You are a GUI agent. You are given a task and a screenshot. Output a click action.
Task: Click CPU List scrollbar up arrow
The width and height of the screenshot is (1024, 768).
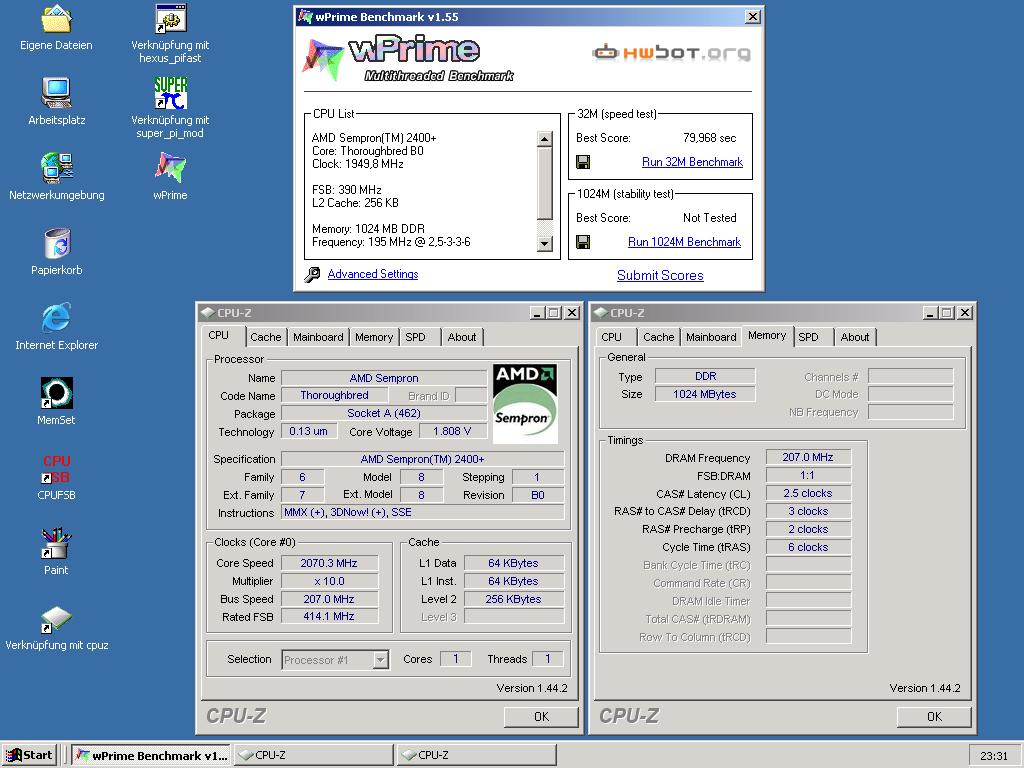click(x=545, y=138)
